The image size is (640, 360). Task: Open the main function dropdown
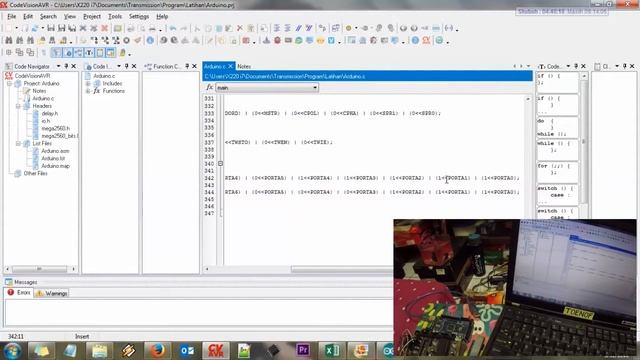coord(315,88)
